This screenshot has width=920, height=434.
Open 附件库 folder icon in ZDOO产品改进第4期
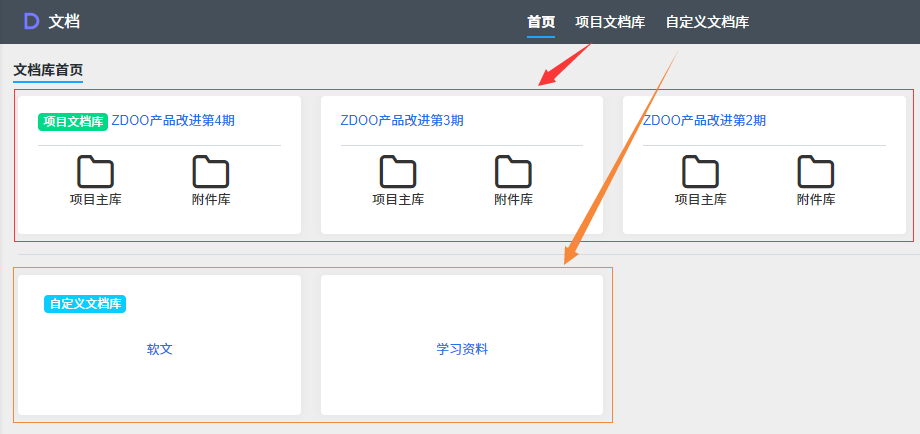[211, 172]
